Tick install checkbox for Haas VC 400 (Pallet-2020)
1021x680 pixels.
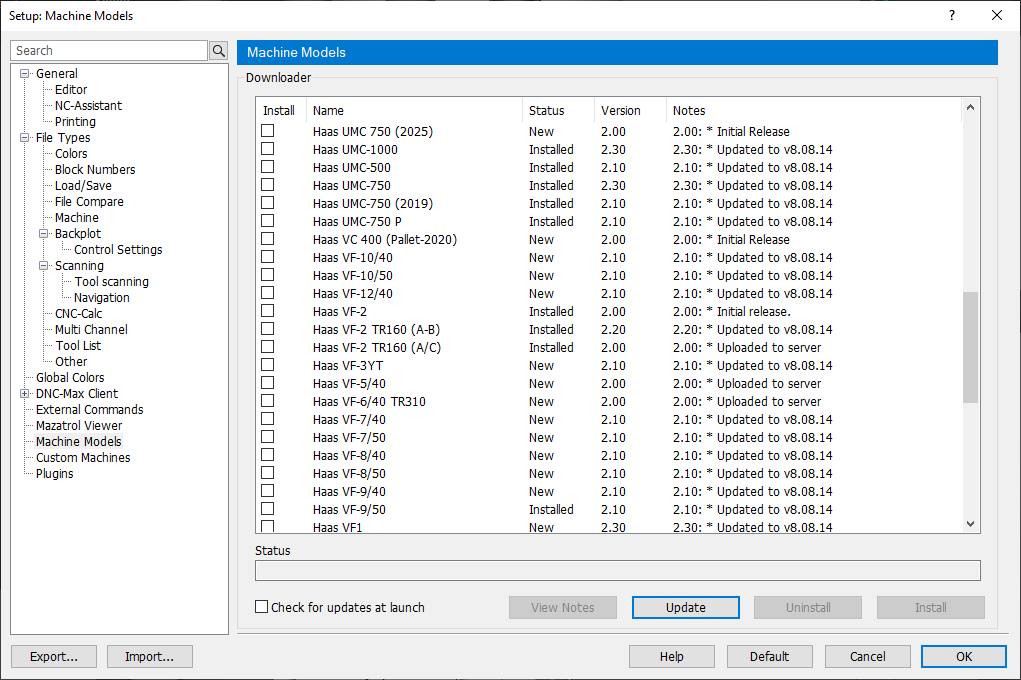click(x=267, y=239)
